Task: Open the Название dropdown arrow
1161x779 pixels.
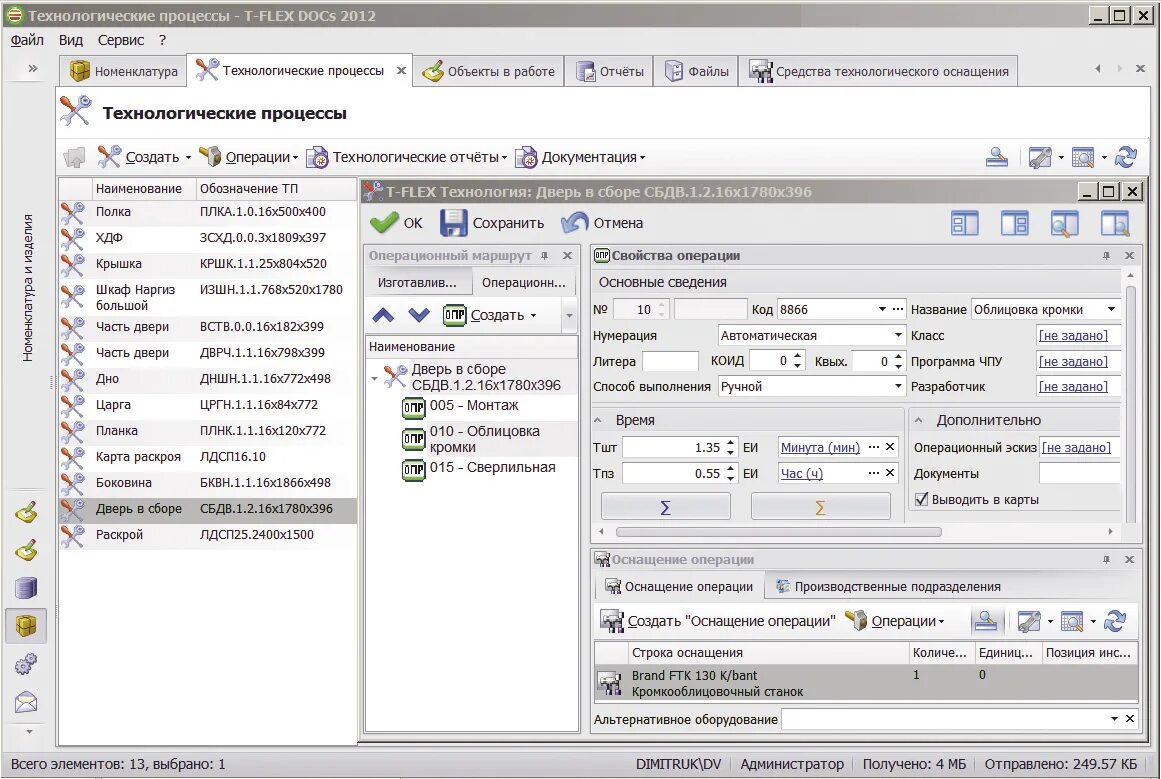Action: click(1111, 309)
